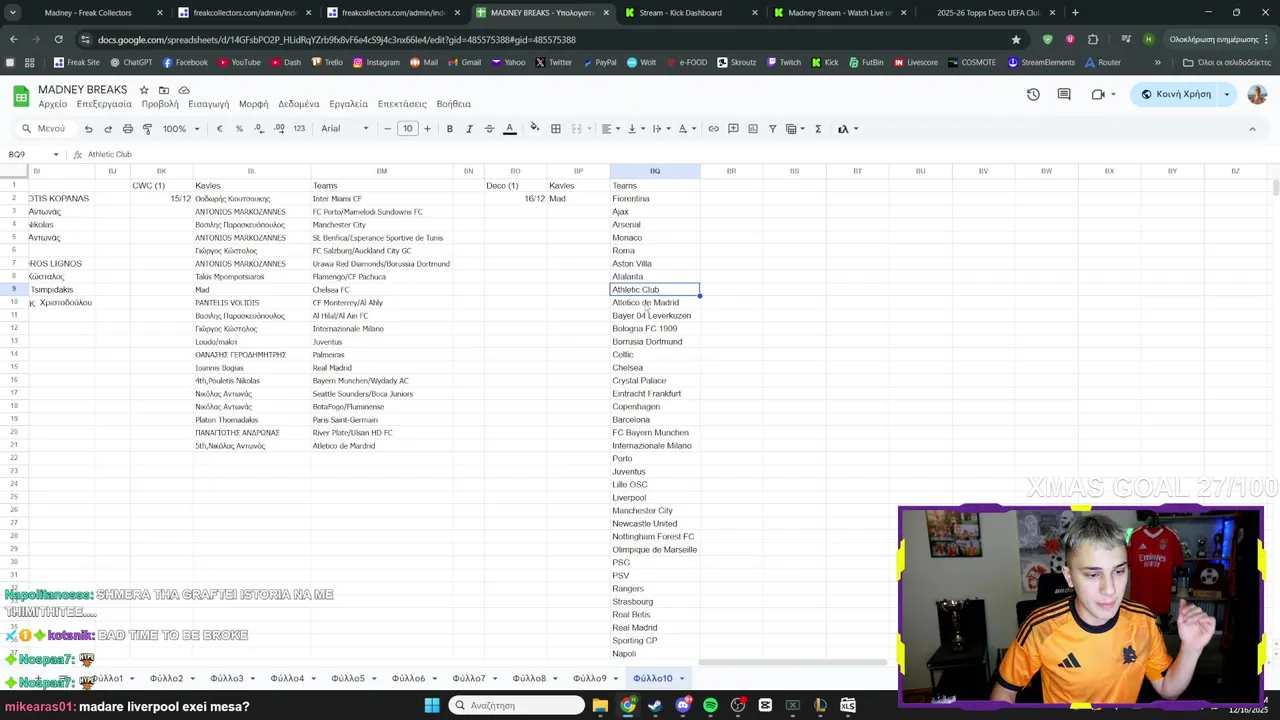1280x720 pixels.
Task: Open the Δεδομένα menu
Action: click(299, 104)
